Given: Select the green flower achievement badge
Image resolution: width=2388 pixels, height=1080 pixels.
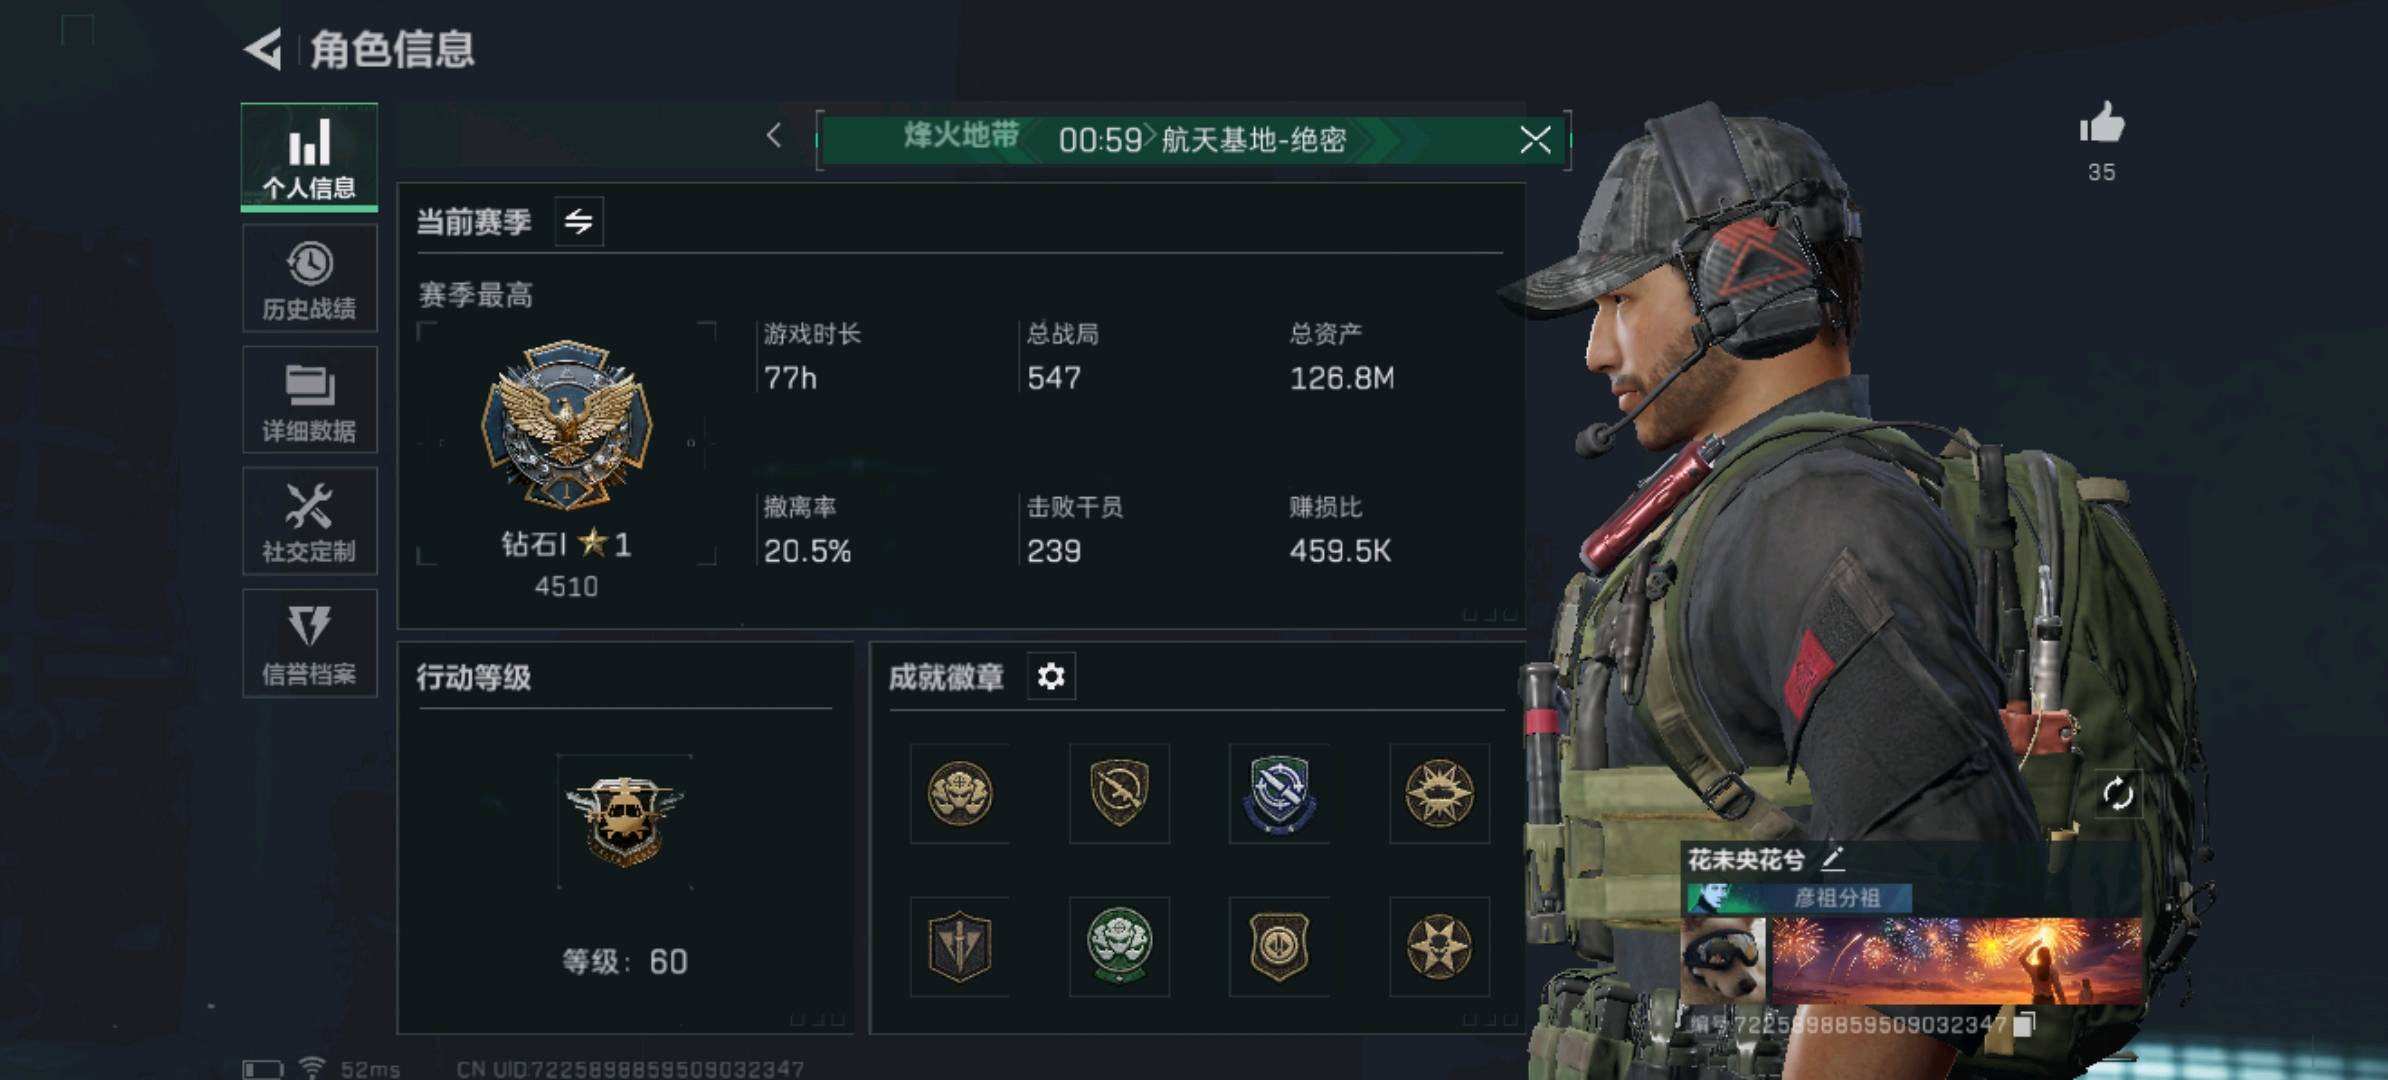Looking at the screenshot, I should (1119, 946).
